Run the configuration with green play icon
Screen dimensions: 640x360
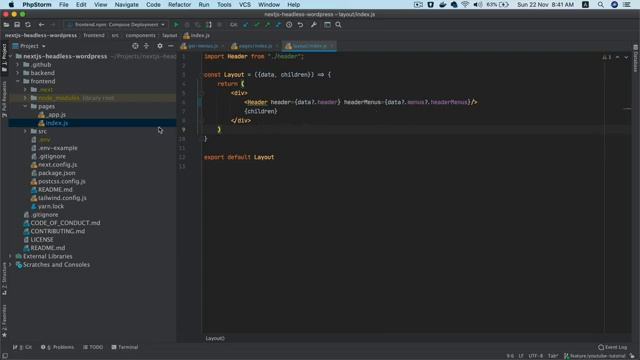176,25
